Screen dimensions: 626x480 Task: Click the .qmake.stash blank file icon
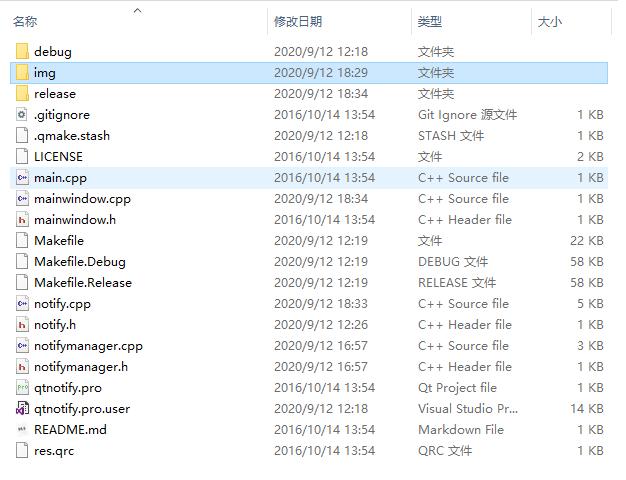(22, 136)
